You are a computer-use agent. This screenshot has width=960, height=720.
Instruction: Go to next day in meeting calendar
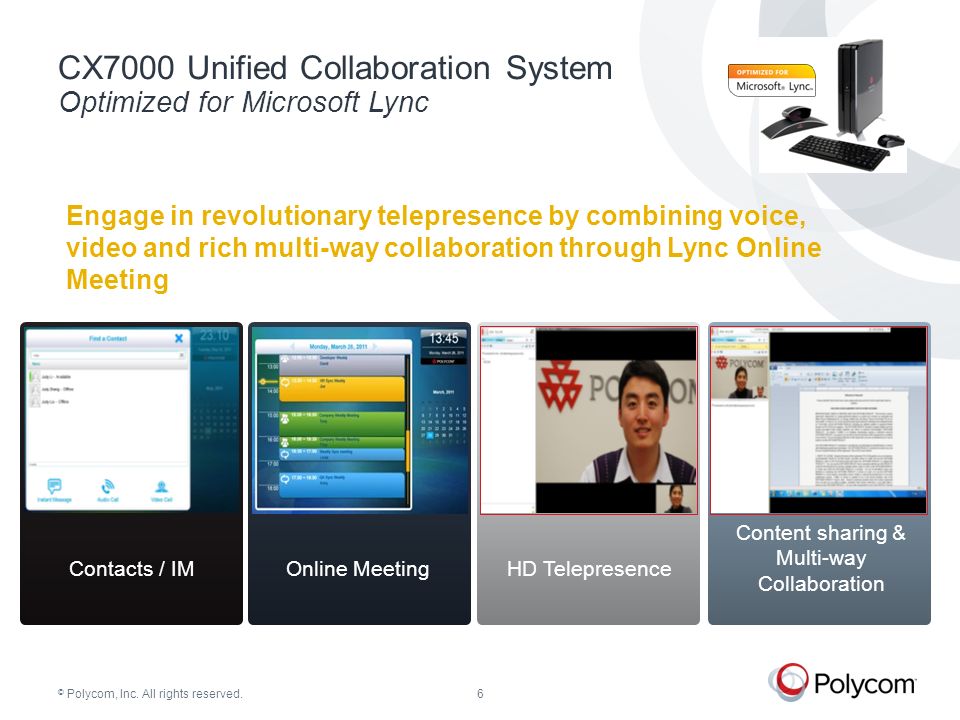click(375, 347)
